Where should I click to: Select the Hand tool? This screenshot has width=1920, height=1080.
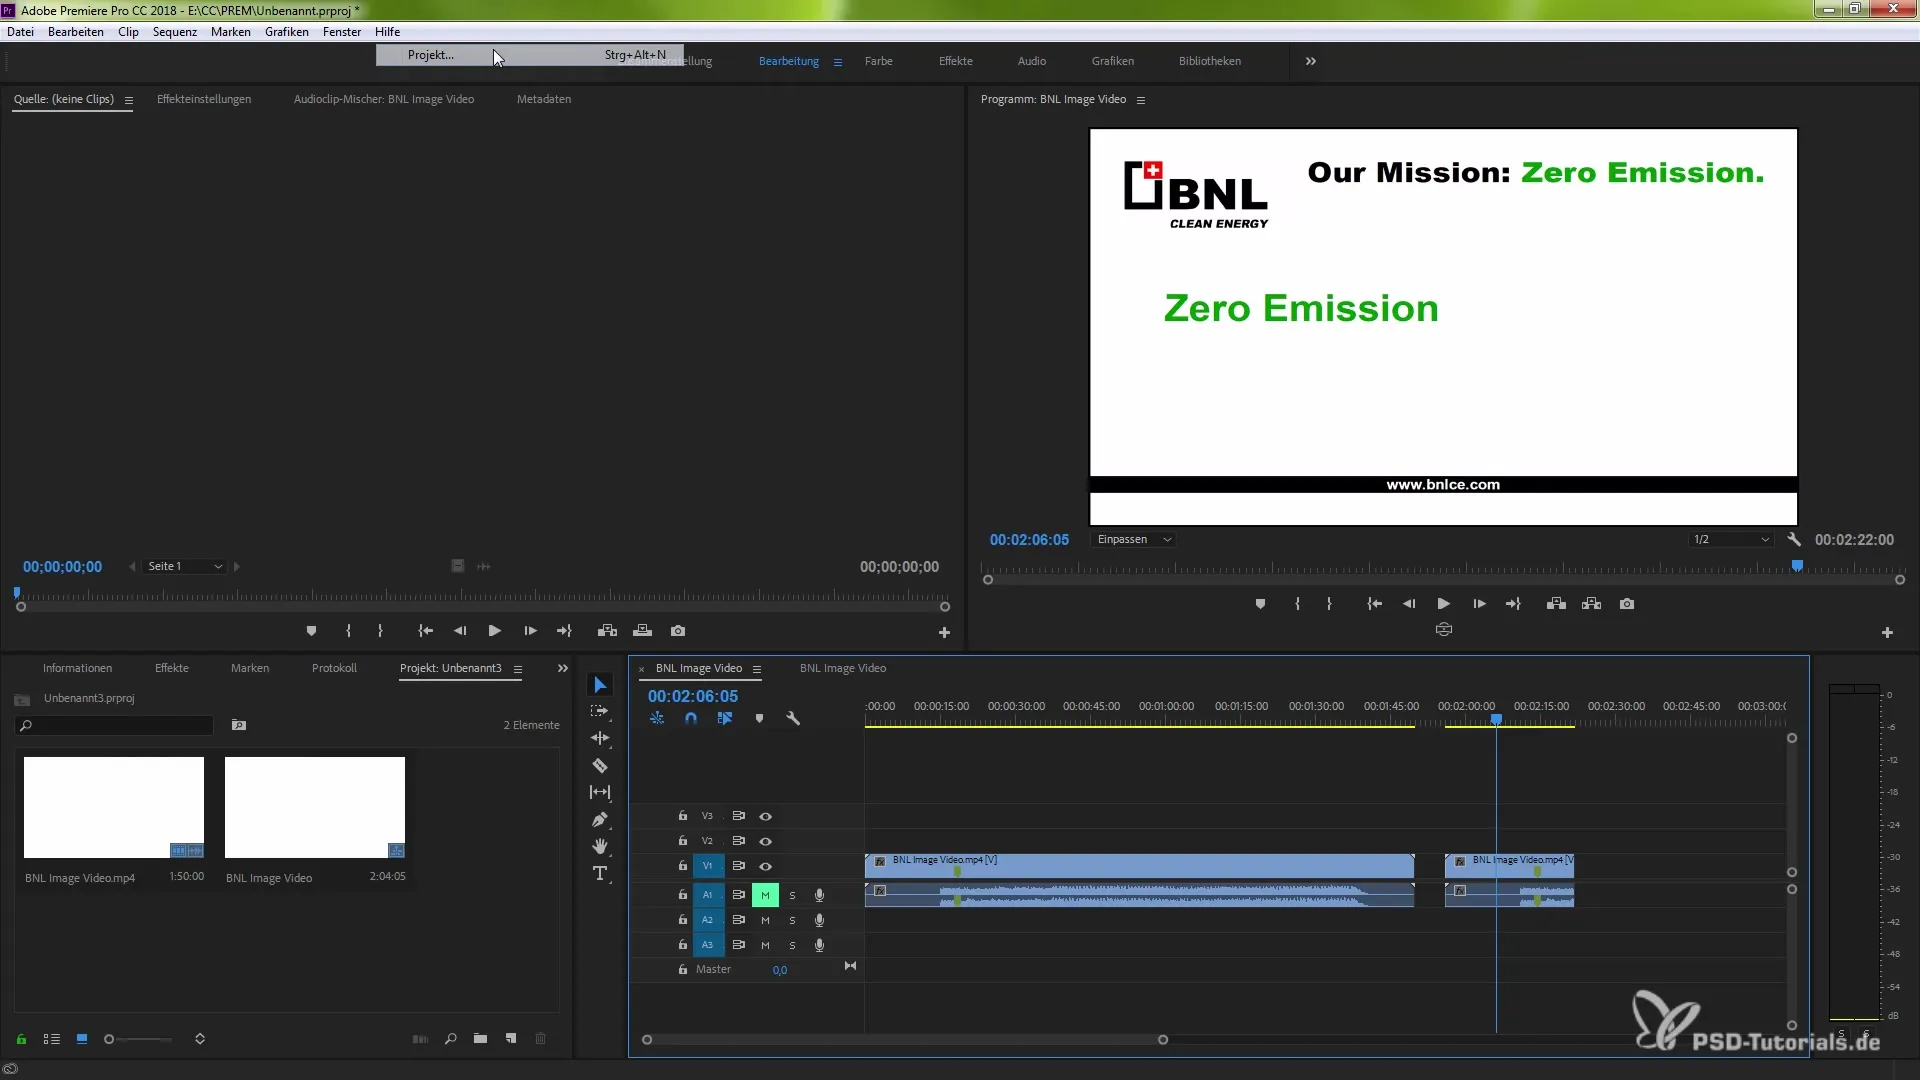tap(600, 846)
